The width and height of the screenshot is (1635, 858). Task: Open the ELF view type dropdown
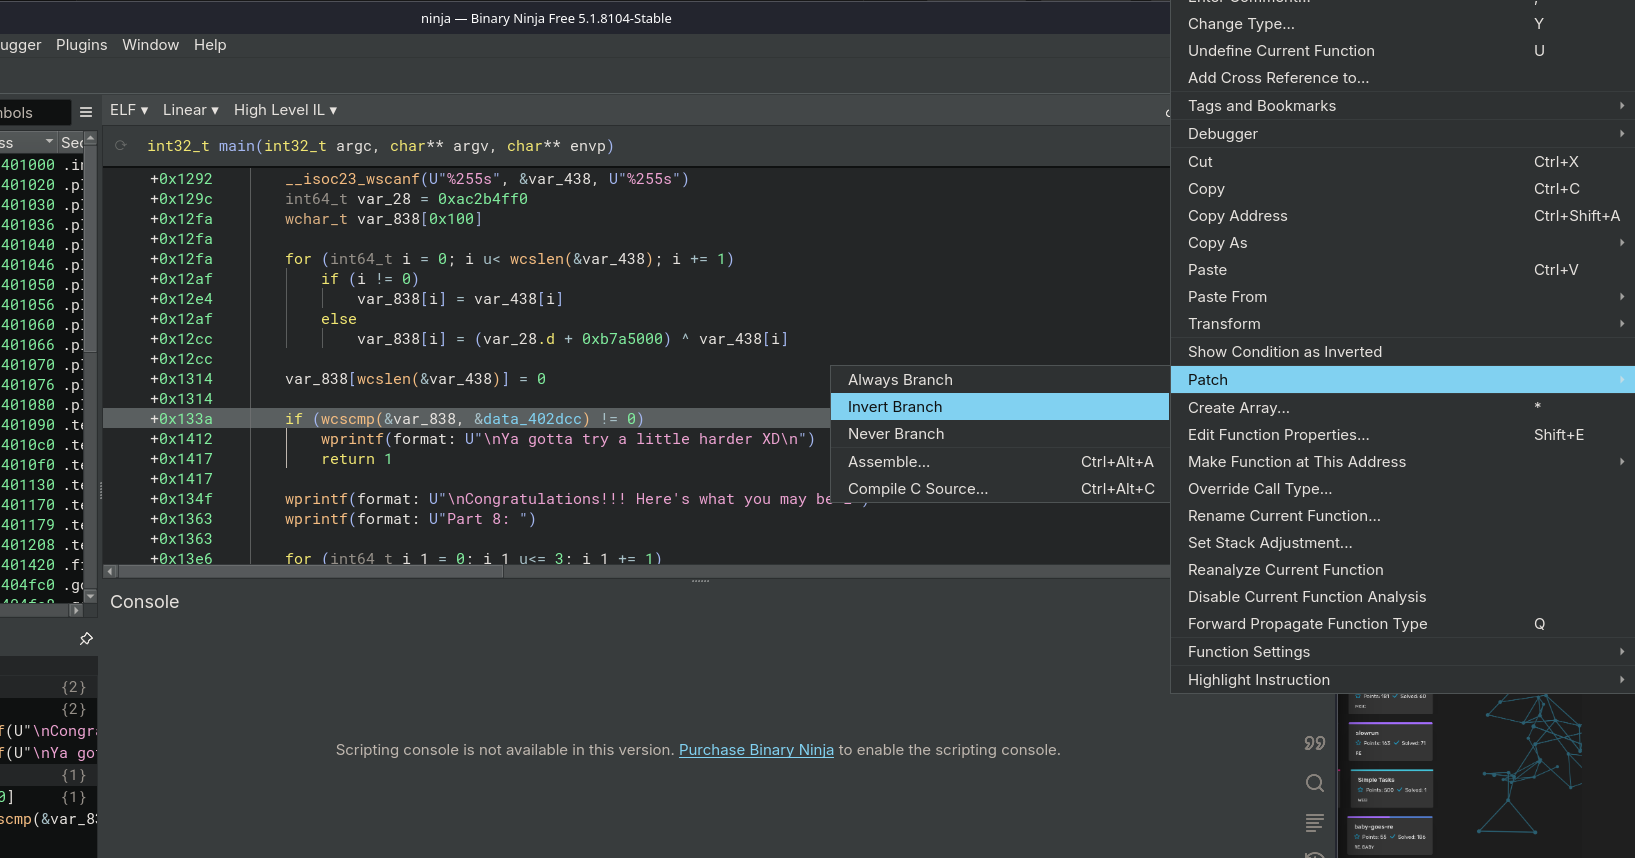129,110
